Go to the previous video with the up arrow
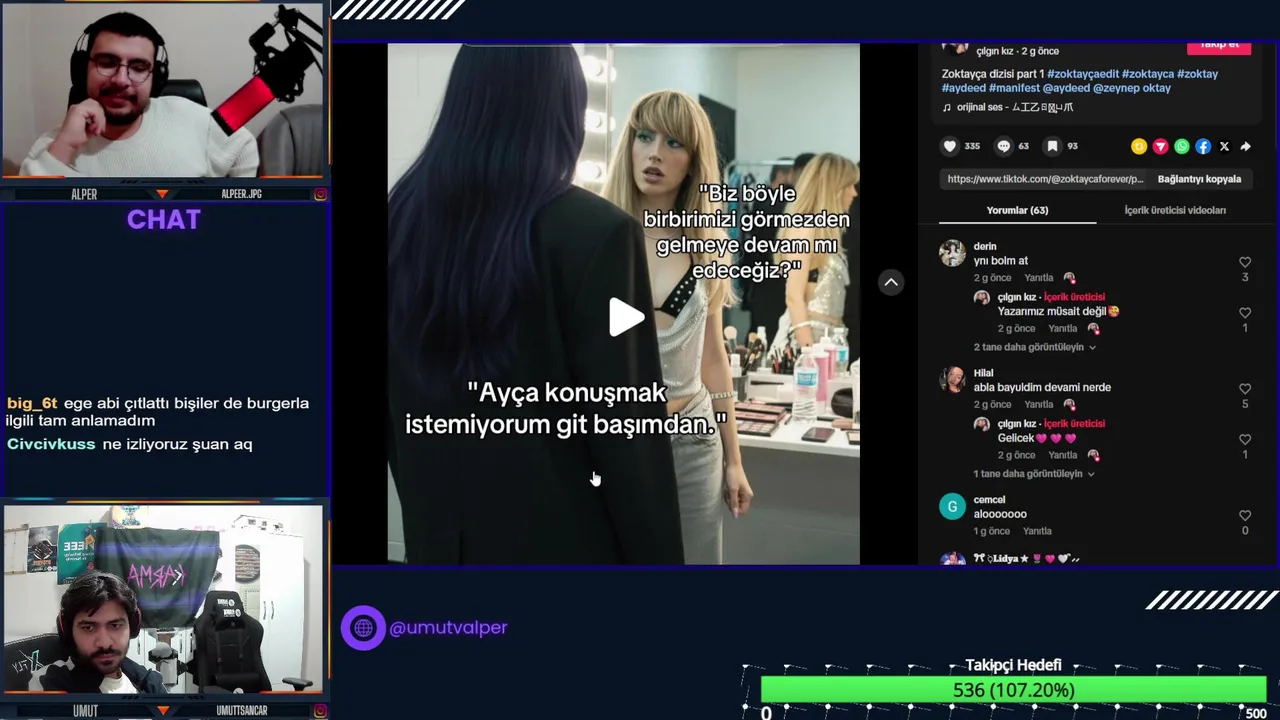1280x720 pixels. pos(891,282)
